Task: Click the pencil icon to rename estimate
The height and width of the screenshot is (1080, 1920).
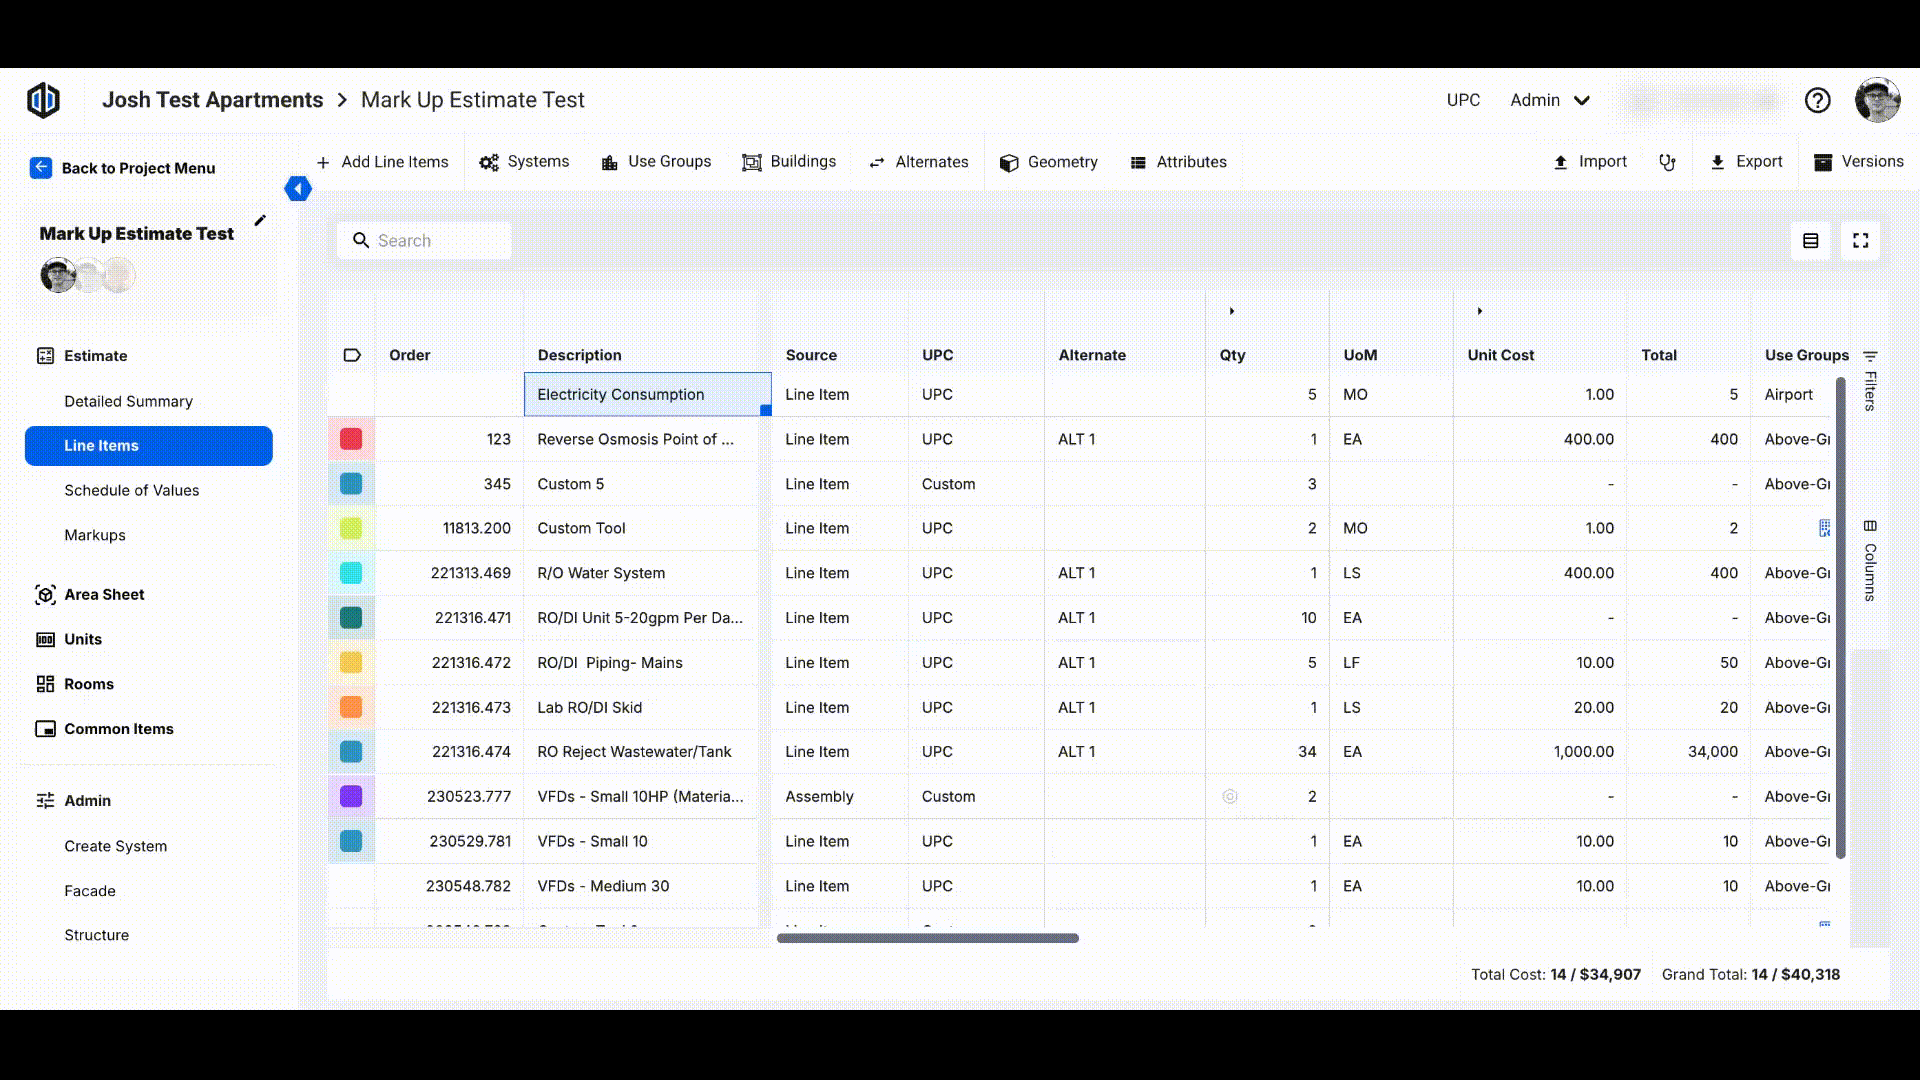Action: [260, 220]
